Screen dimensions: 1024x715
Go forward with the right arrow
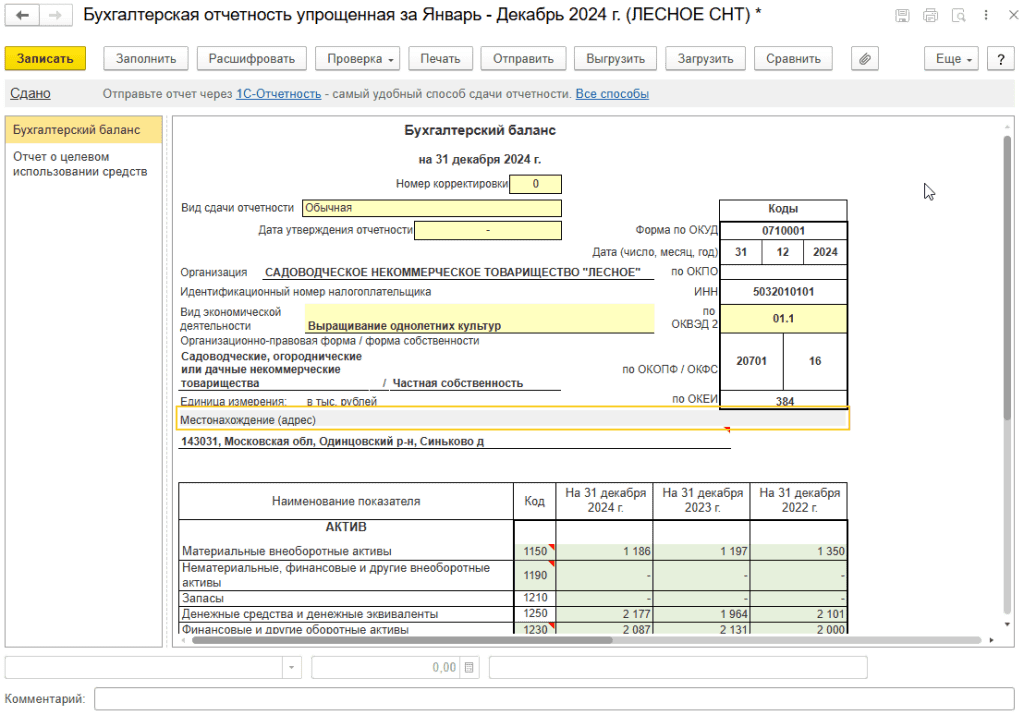[x=56, y=15]
